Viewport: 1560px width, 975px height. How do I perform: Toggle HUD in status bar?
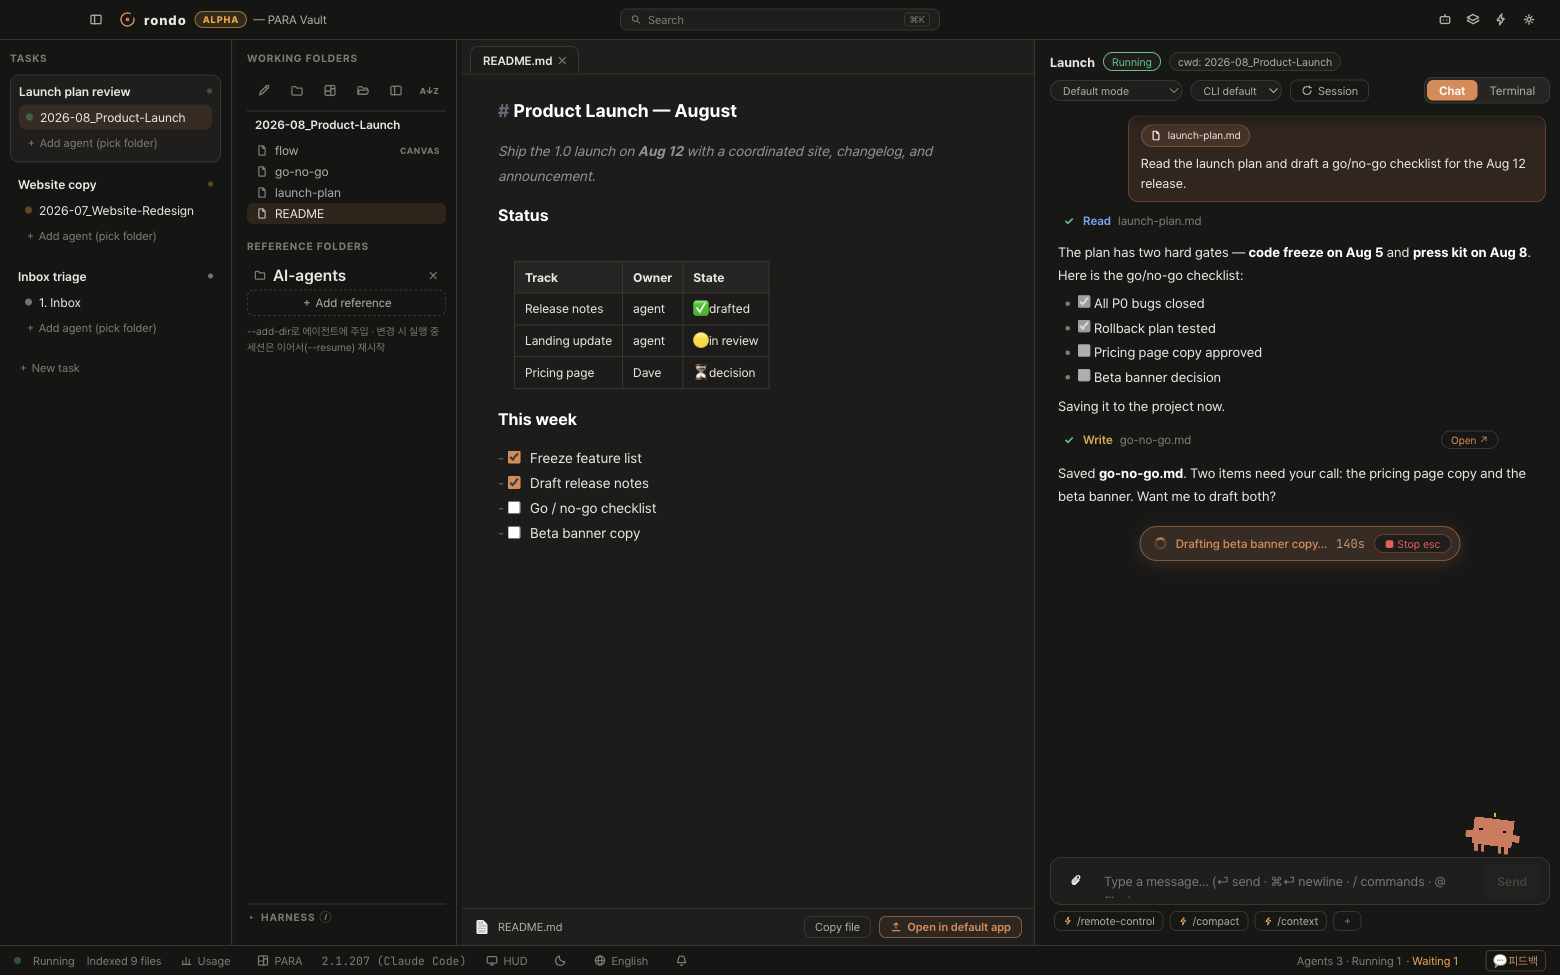coord(507,961)
